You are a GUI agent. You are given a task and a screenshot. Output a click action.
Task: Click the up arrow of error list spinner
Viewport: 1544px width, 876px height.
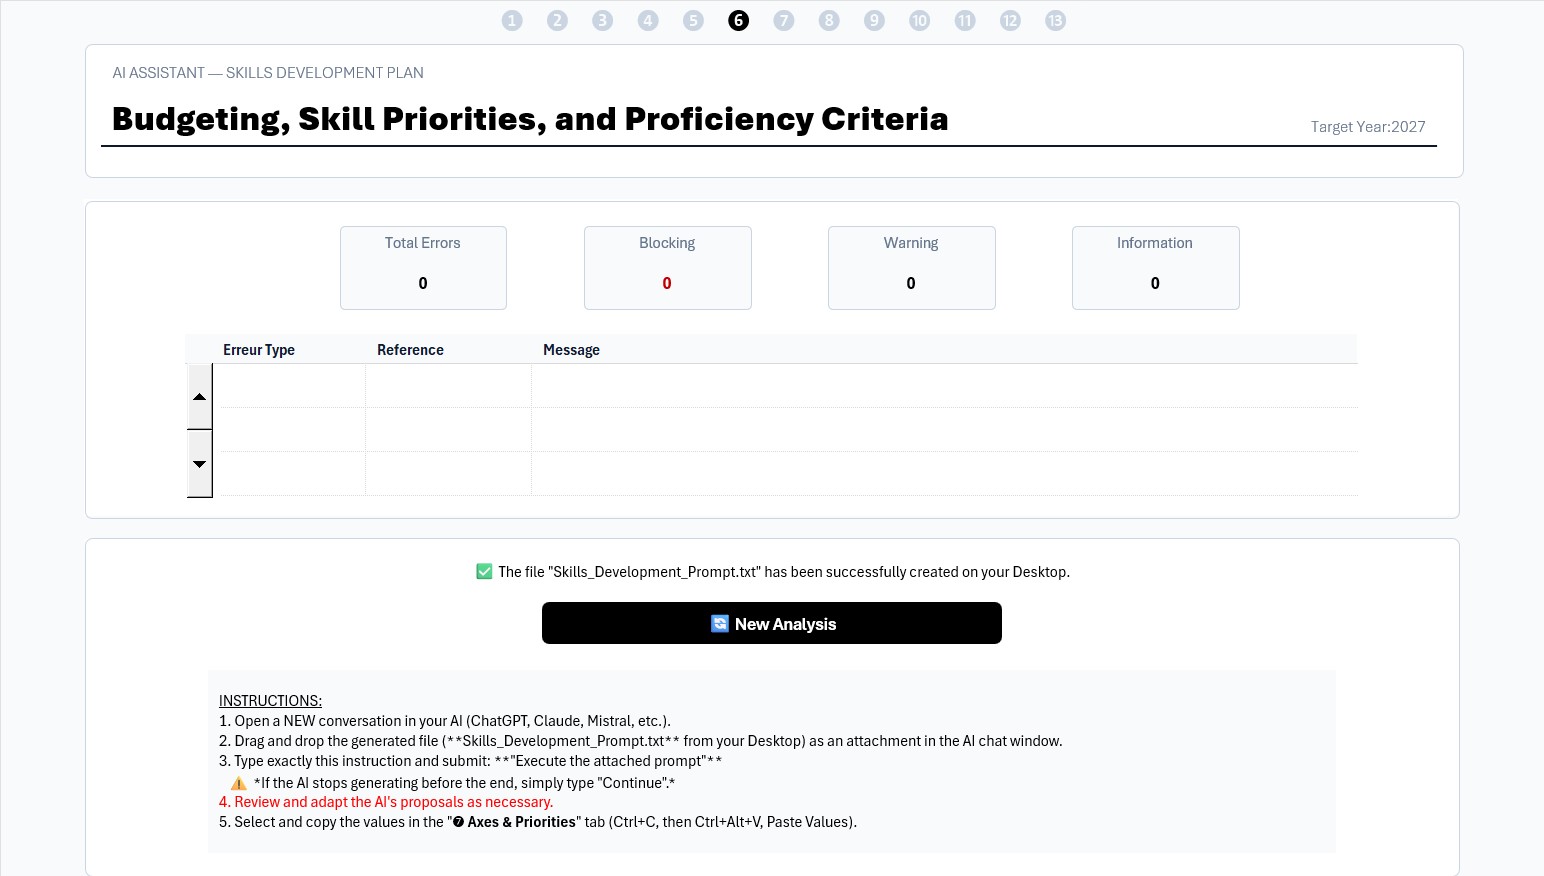coord(200,397)
